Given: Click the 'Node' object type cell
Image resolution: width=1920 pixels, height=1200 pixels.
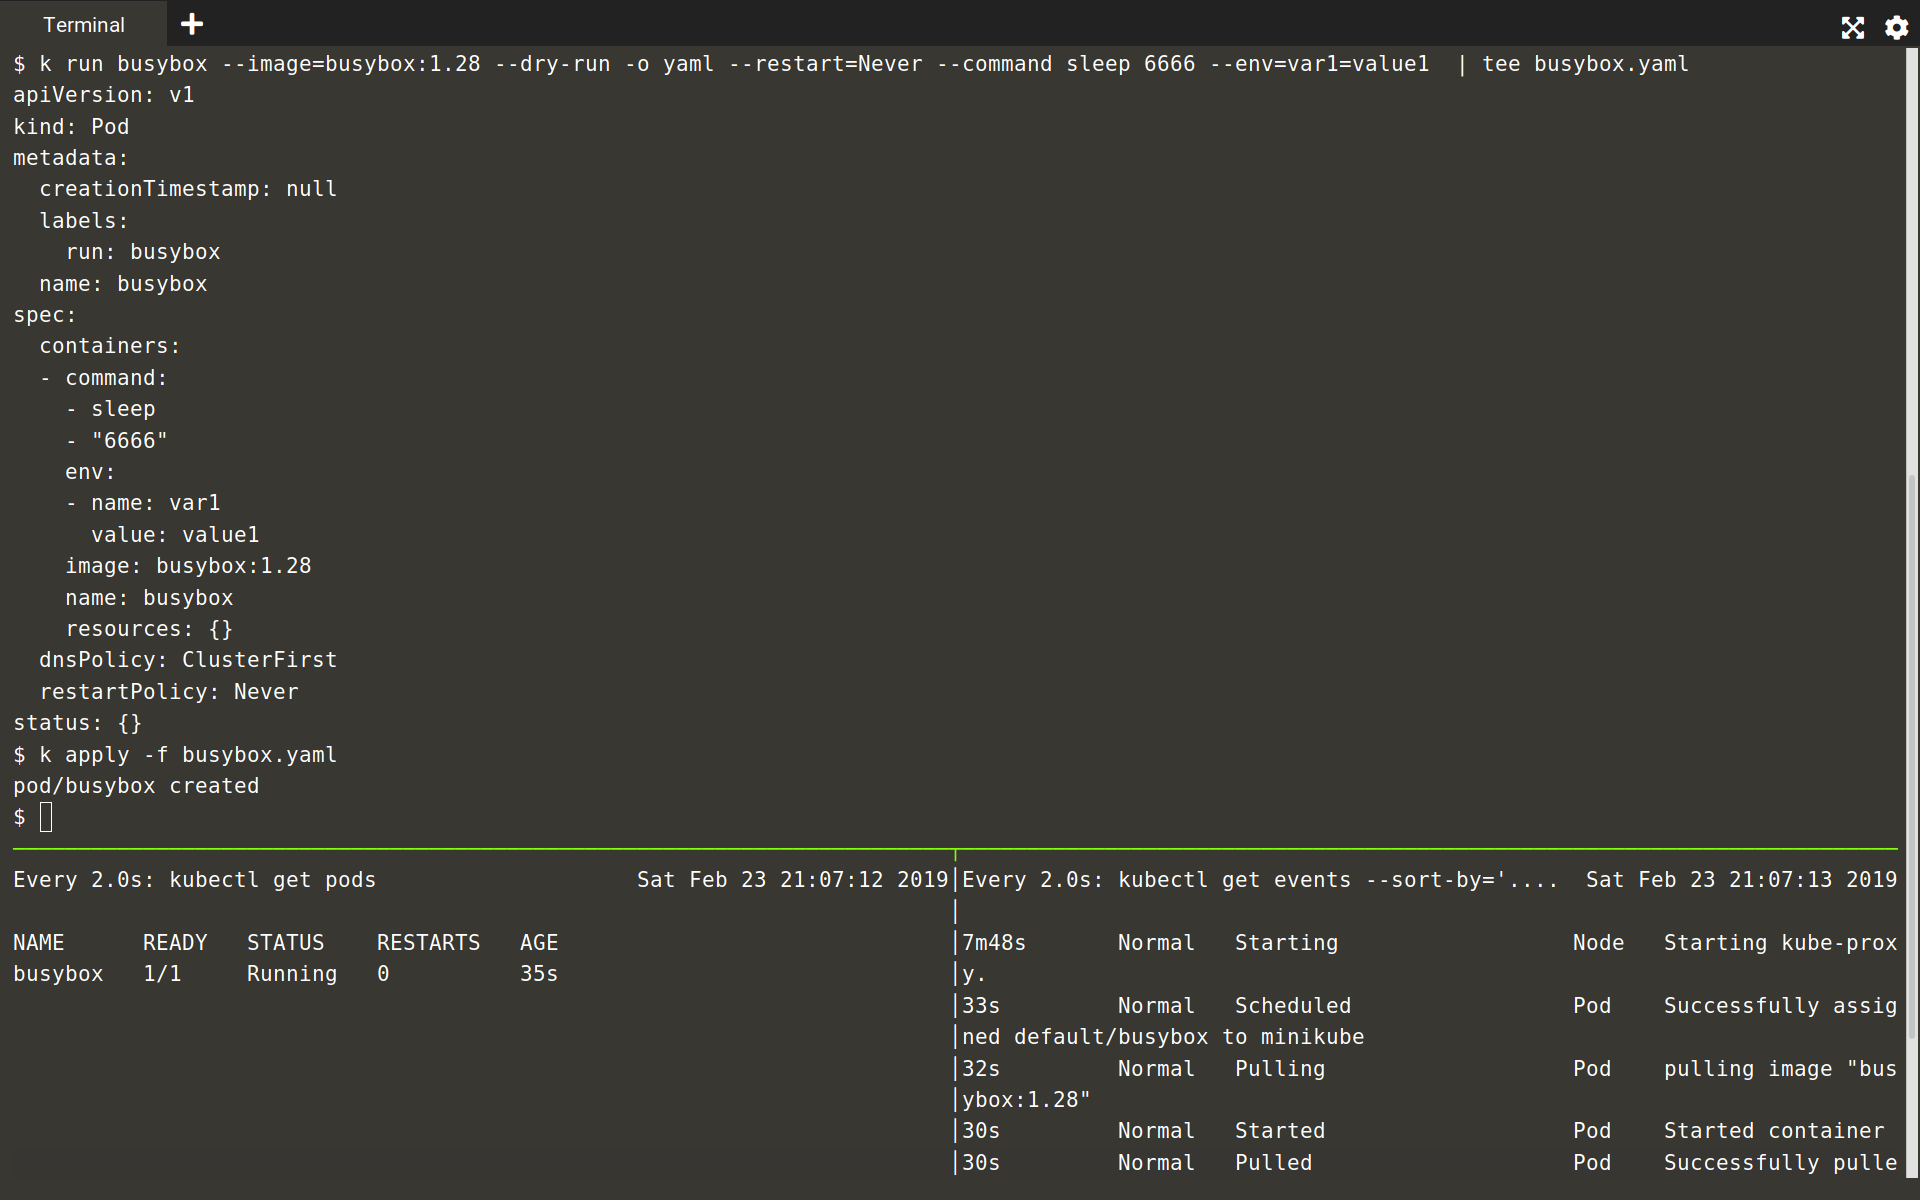Looking at the screenshot, I should (1598, 943).
